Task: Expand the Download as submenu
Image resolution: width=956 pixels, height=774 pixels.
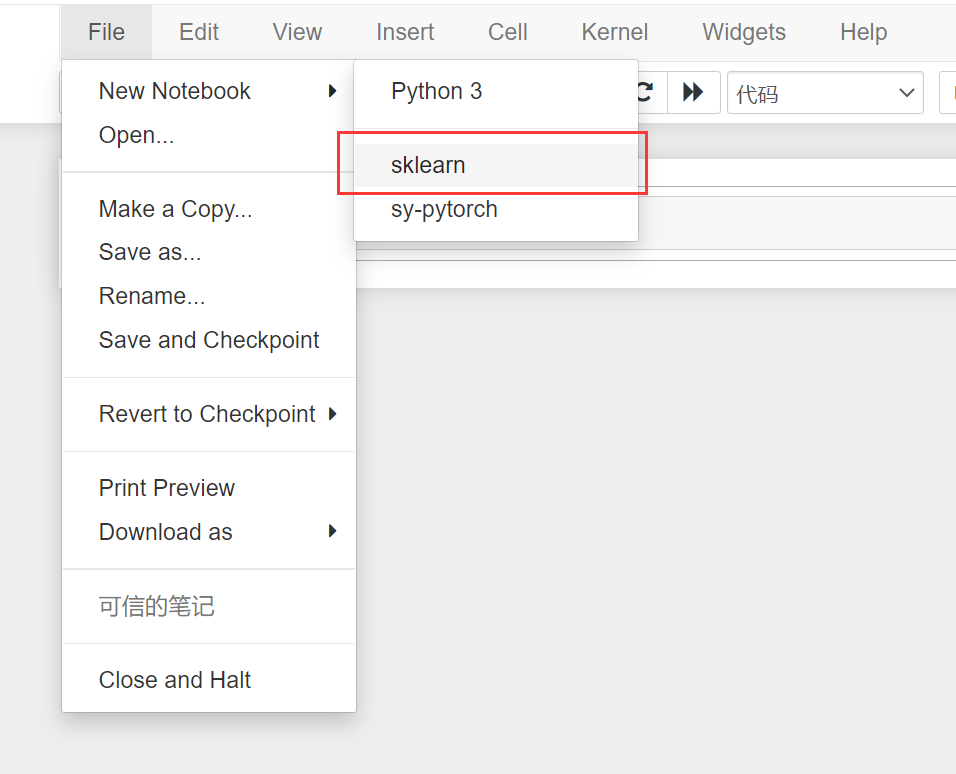Action: 331,532
